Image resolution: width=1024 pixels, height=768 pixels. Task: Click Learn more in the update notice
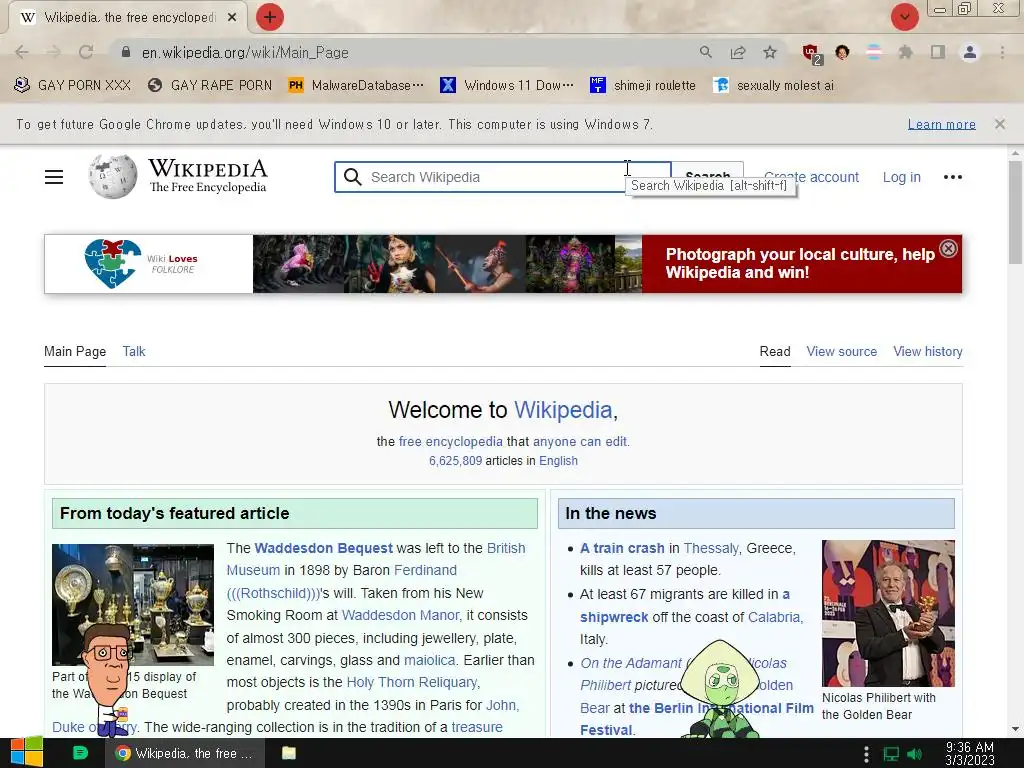941,124
